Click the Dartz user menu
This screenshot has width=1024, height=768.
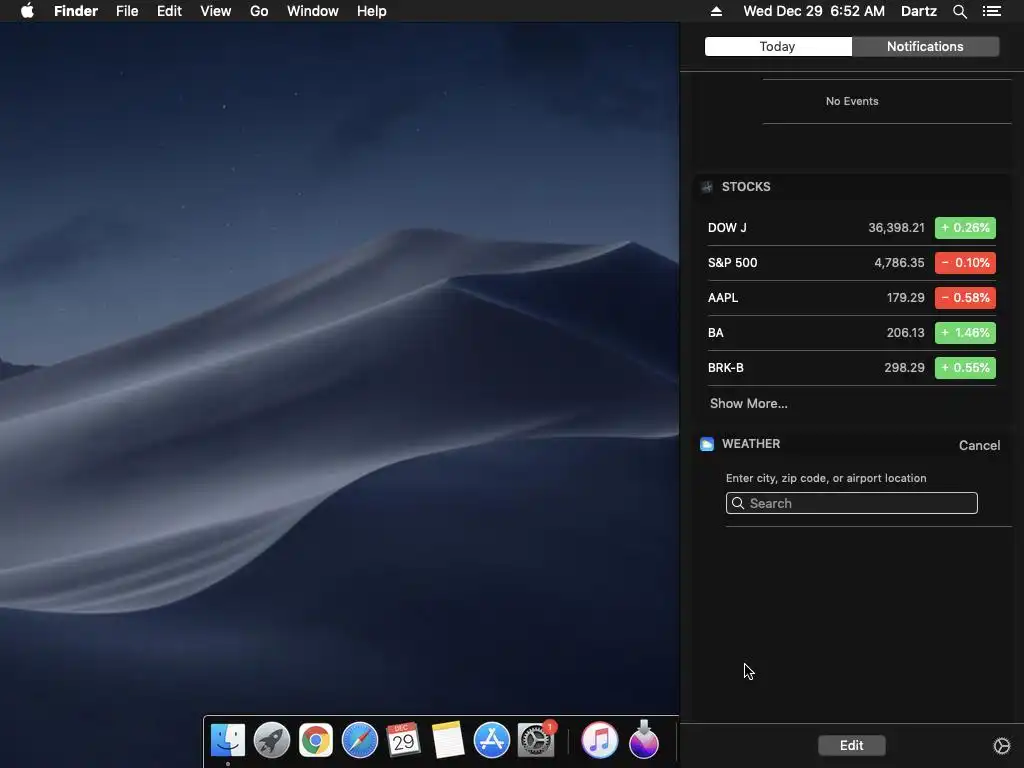click(x=919, y=11)
